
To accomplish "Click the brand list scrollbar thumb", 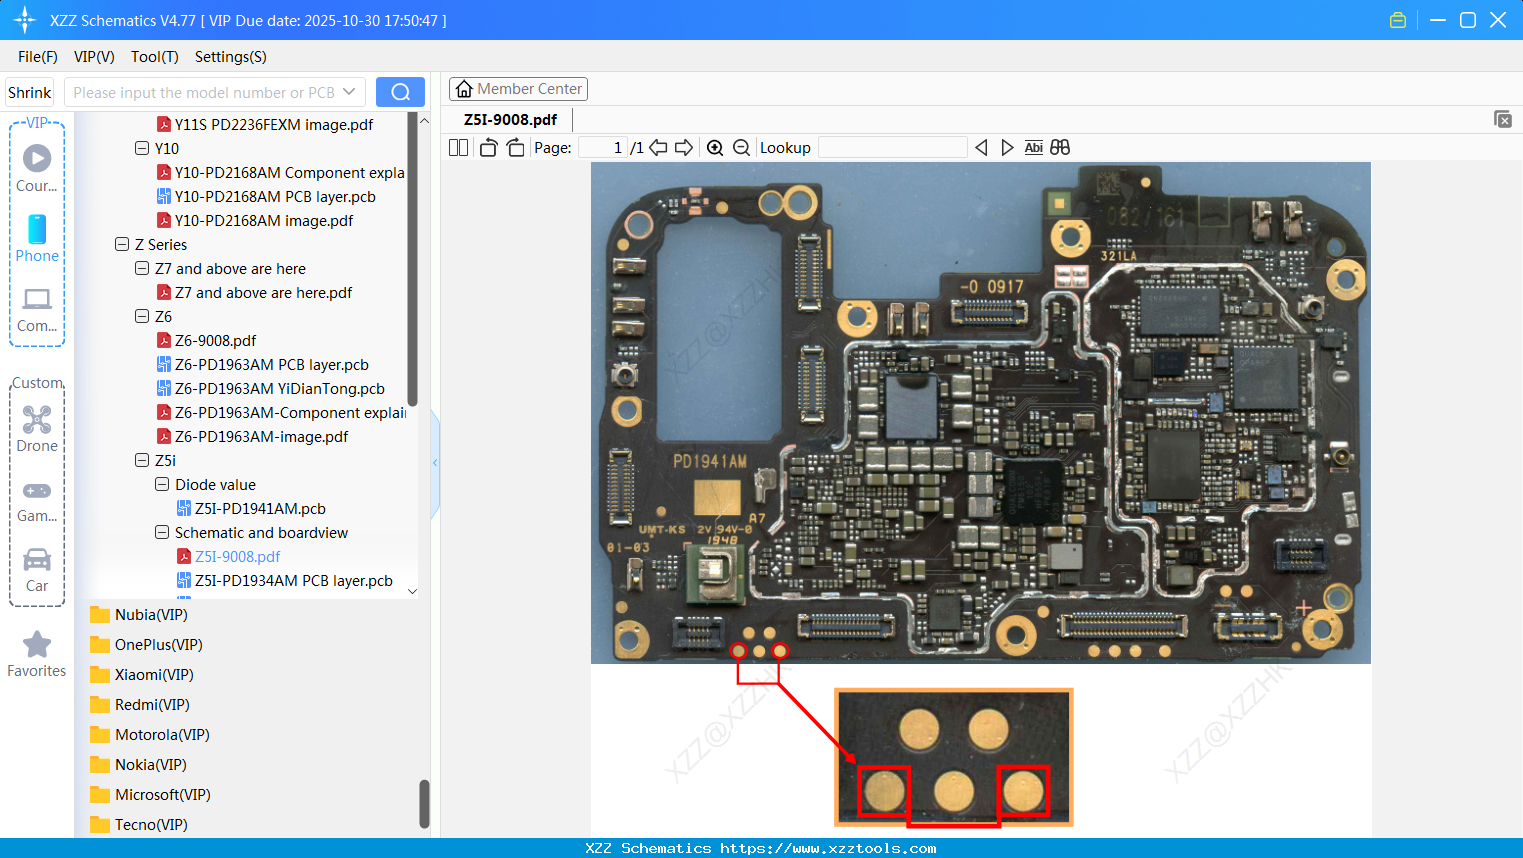I will click(x=424, y=804).
